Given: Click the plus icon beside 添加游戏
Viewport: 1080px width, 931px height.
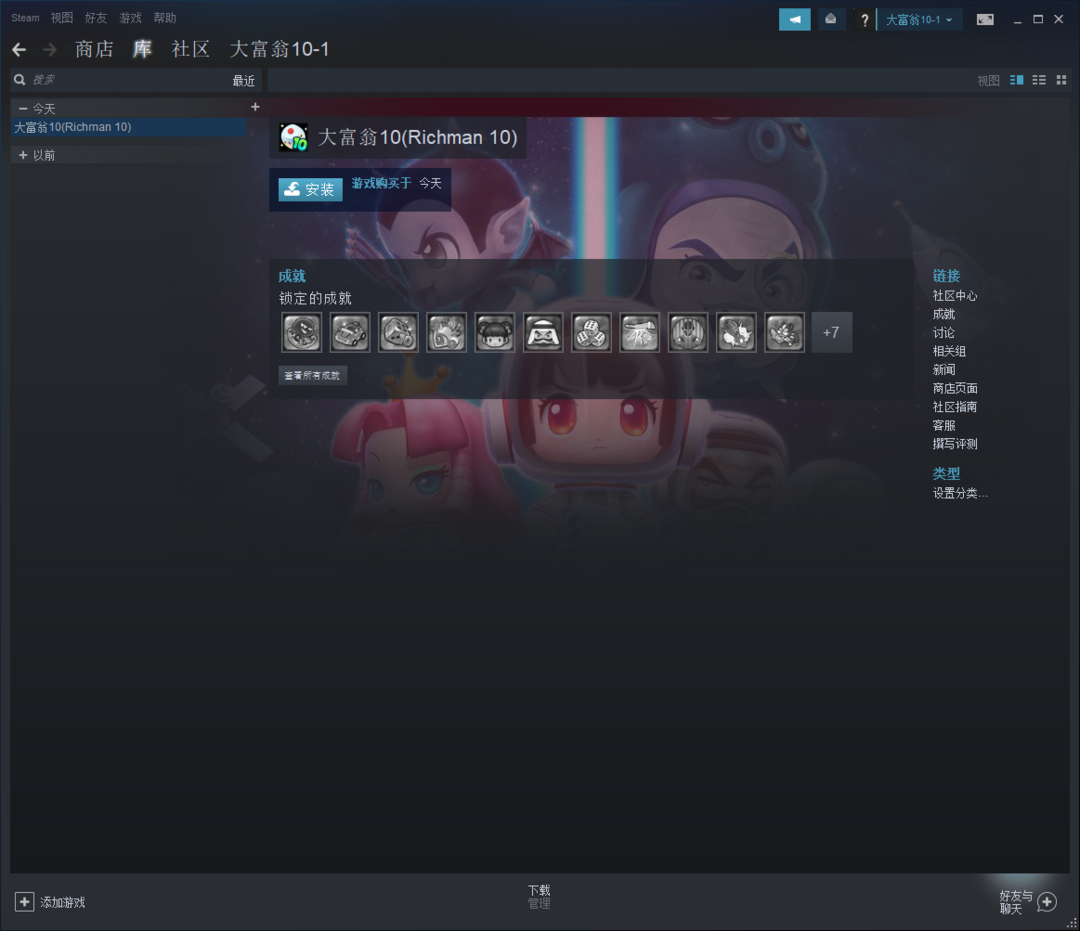Looking at the screenshot, I should coord(24,902).
